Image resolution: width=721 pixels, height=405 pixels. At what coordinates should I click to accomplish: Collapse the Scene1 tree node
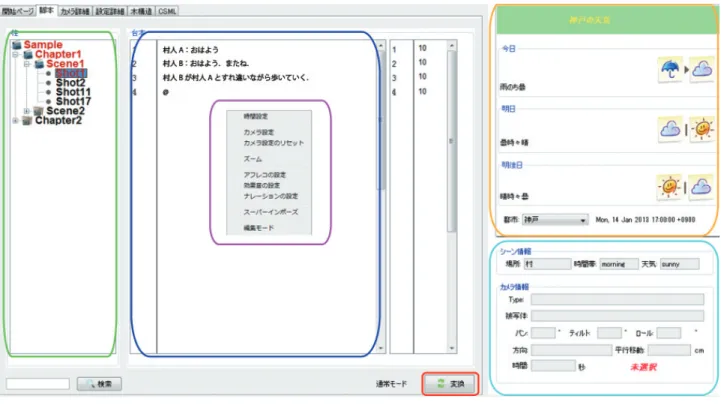click(x=27, y=64)
